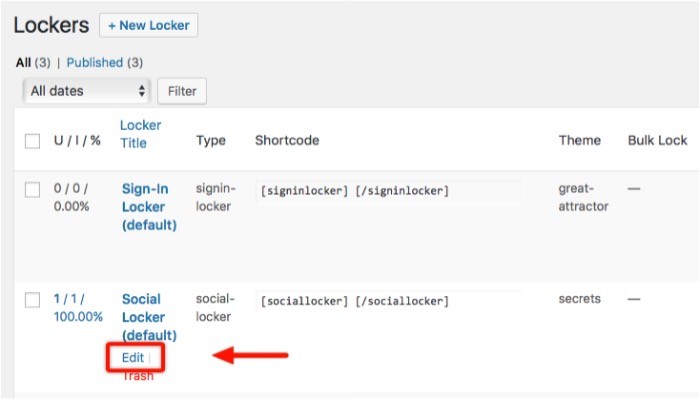
Task: Click Edit under Social Locker
Action: (x=133, y=357)
